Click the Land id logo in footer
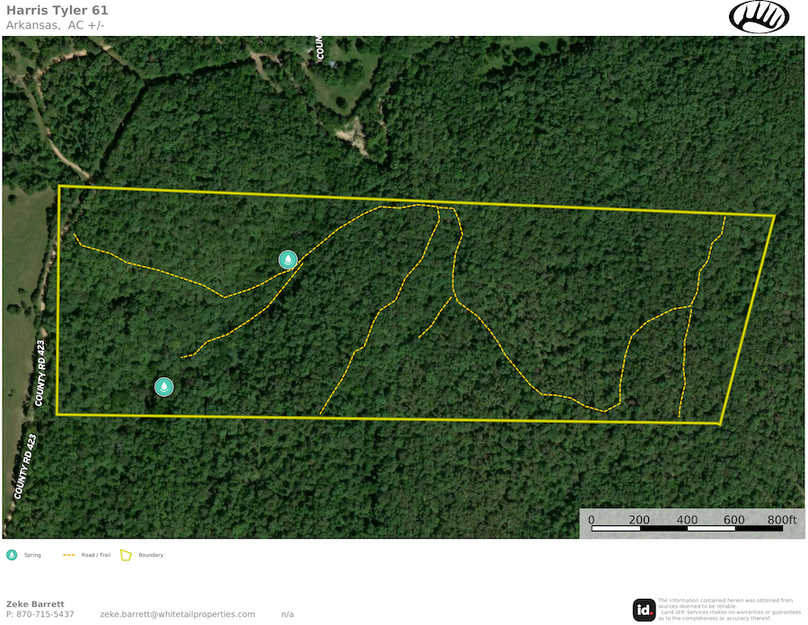 click(644, 609)
